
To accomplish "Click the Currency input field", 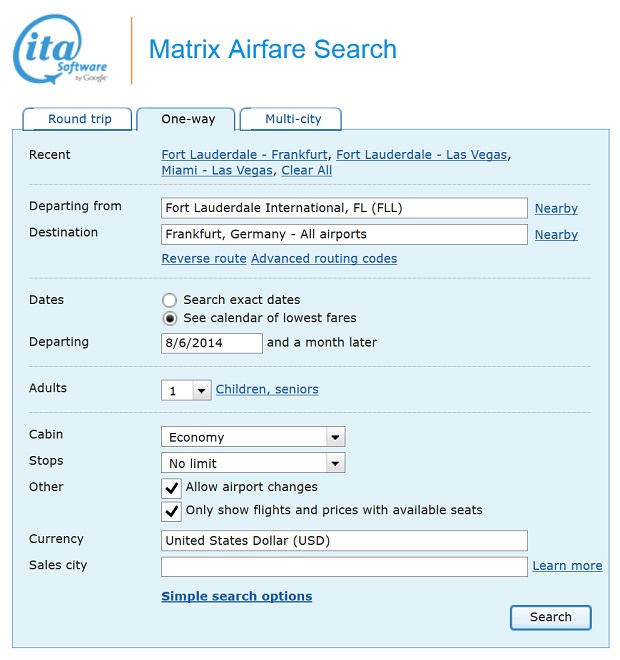I will tap(344, 540).
